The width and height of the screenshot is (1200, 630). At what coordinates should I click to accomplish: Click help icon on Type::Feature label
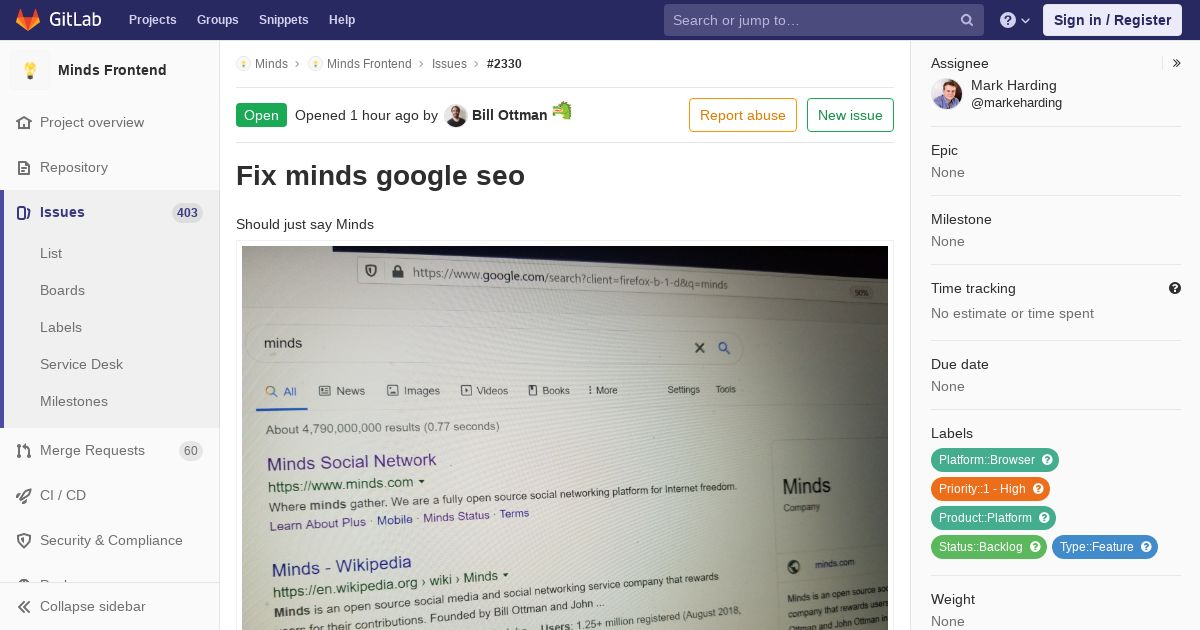tap(1146, 547)
